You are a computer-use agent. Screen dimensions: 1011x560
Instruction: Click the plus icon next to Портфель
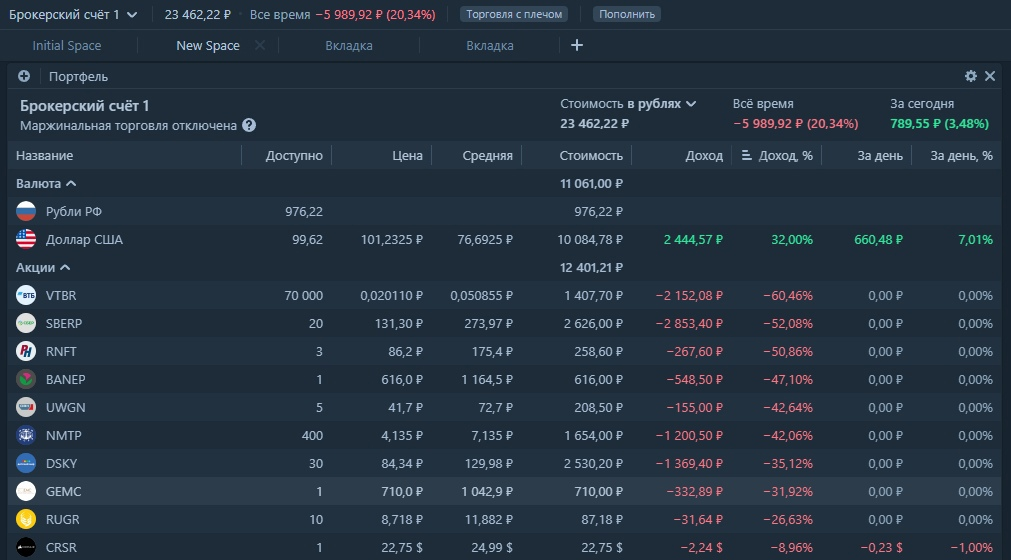coord(24,76)
